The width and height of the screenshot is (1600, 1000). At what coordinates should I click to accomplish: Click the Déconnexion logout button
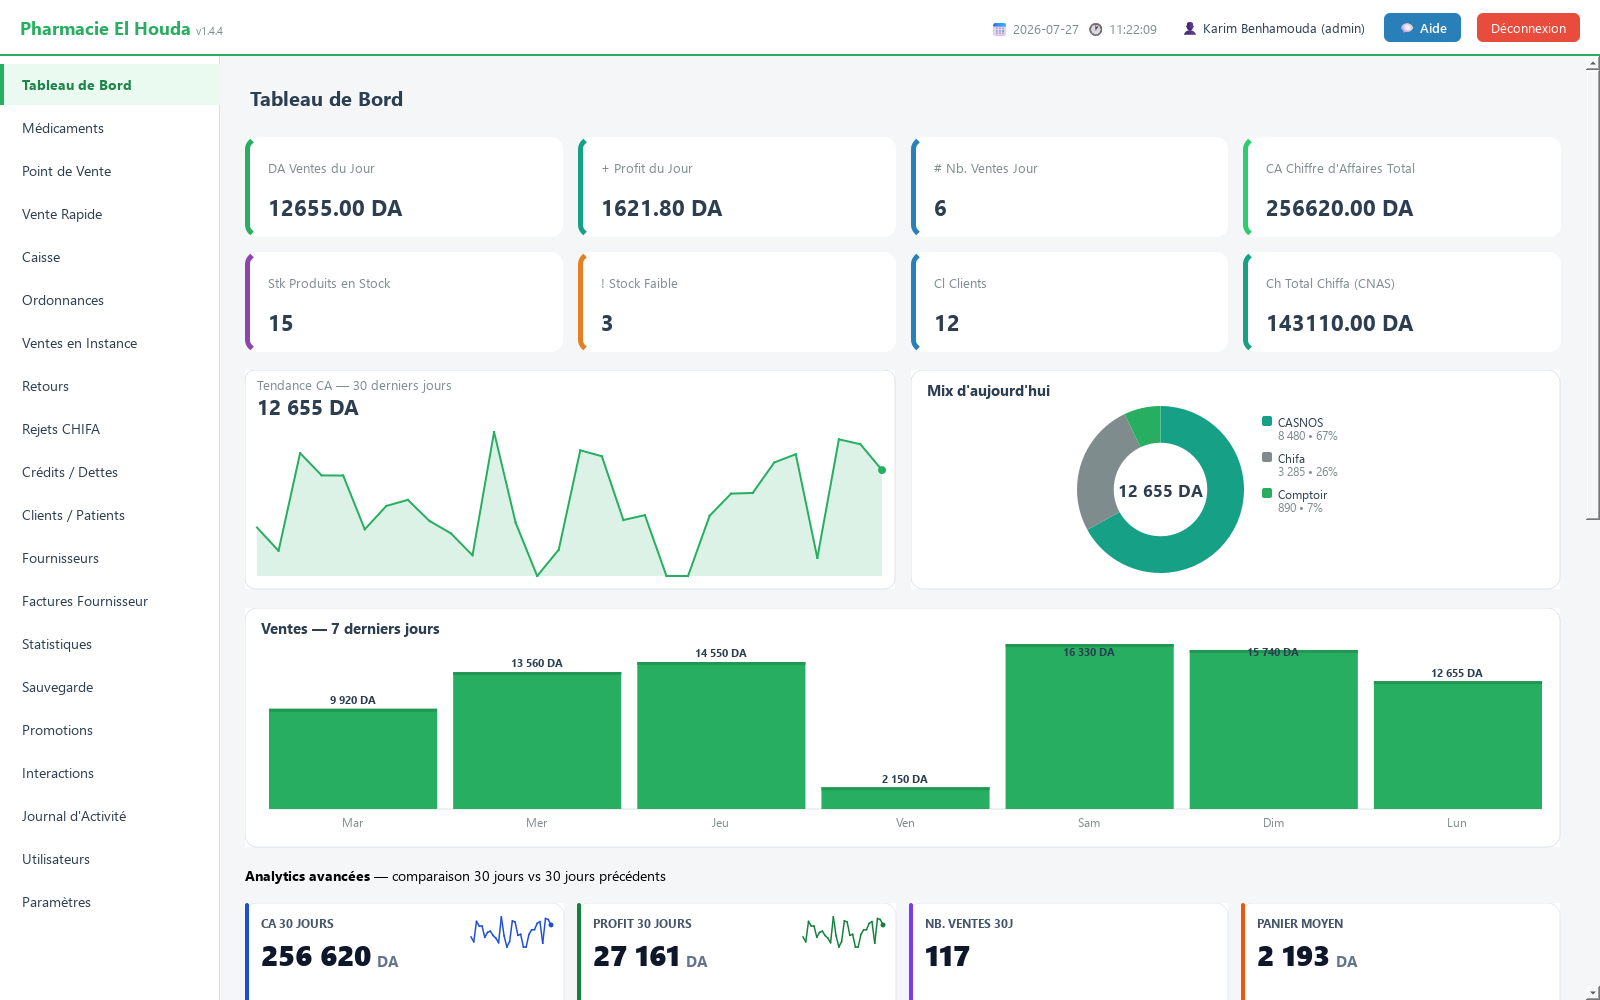point(1528,28)
